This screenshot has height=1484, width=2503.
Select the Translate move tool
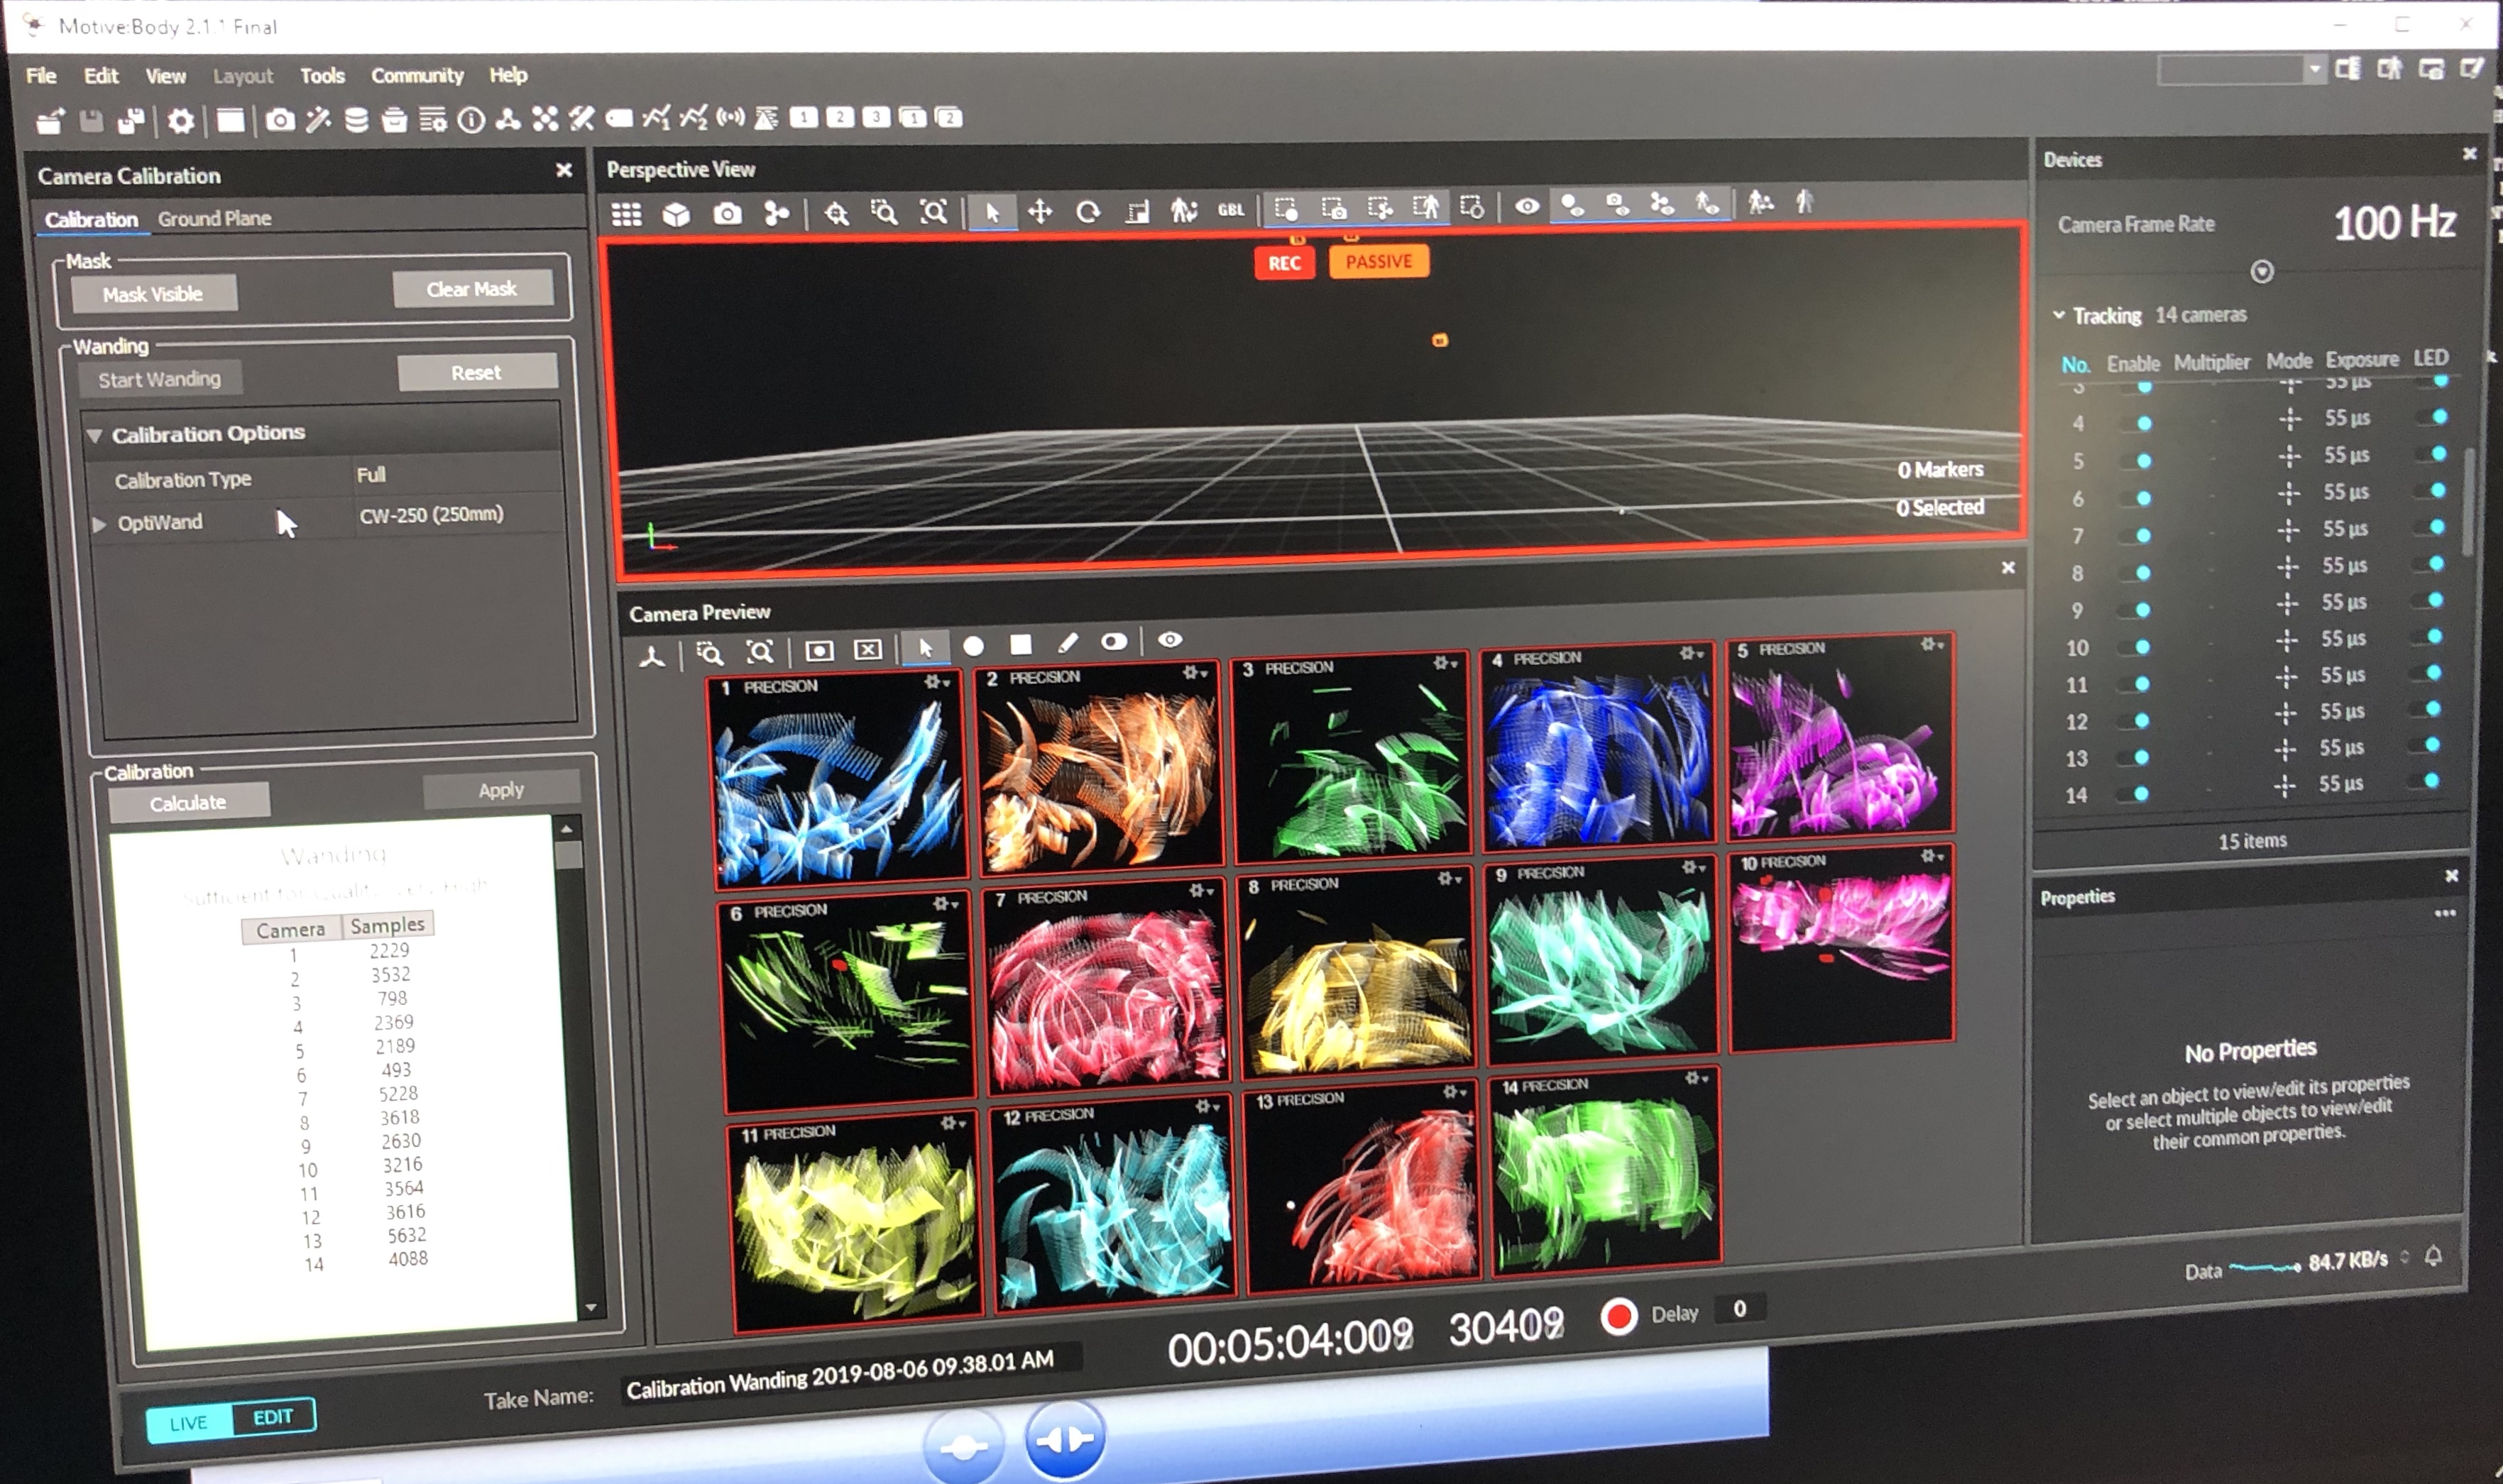[x=1040, y=211]
